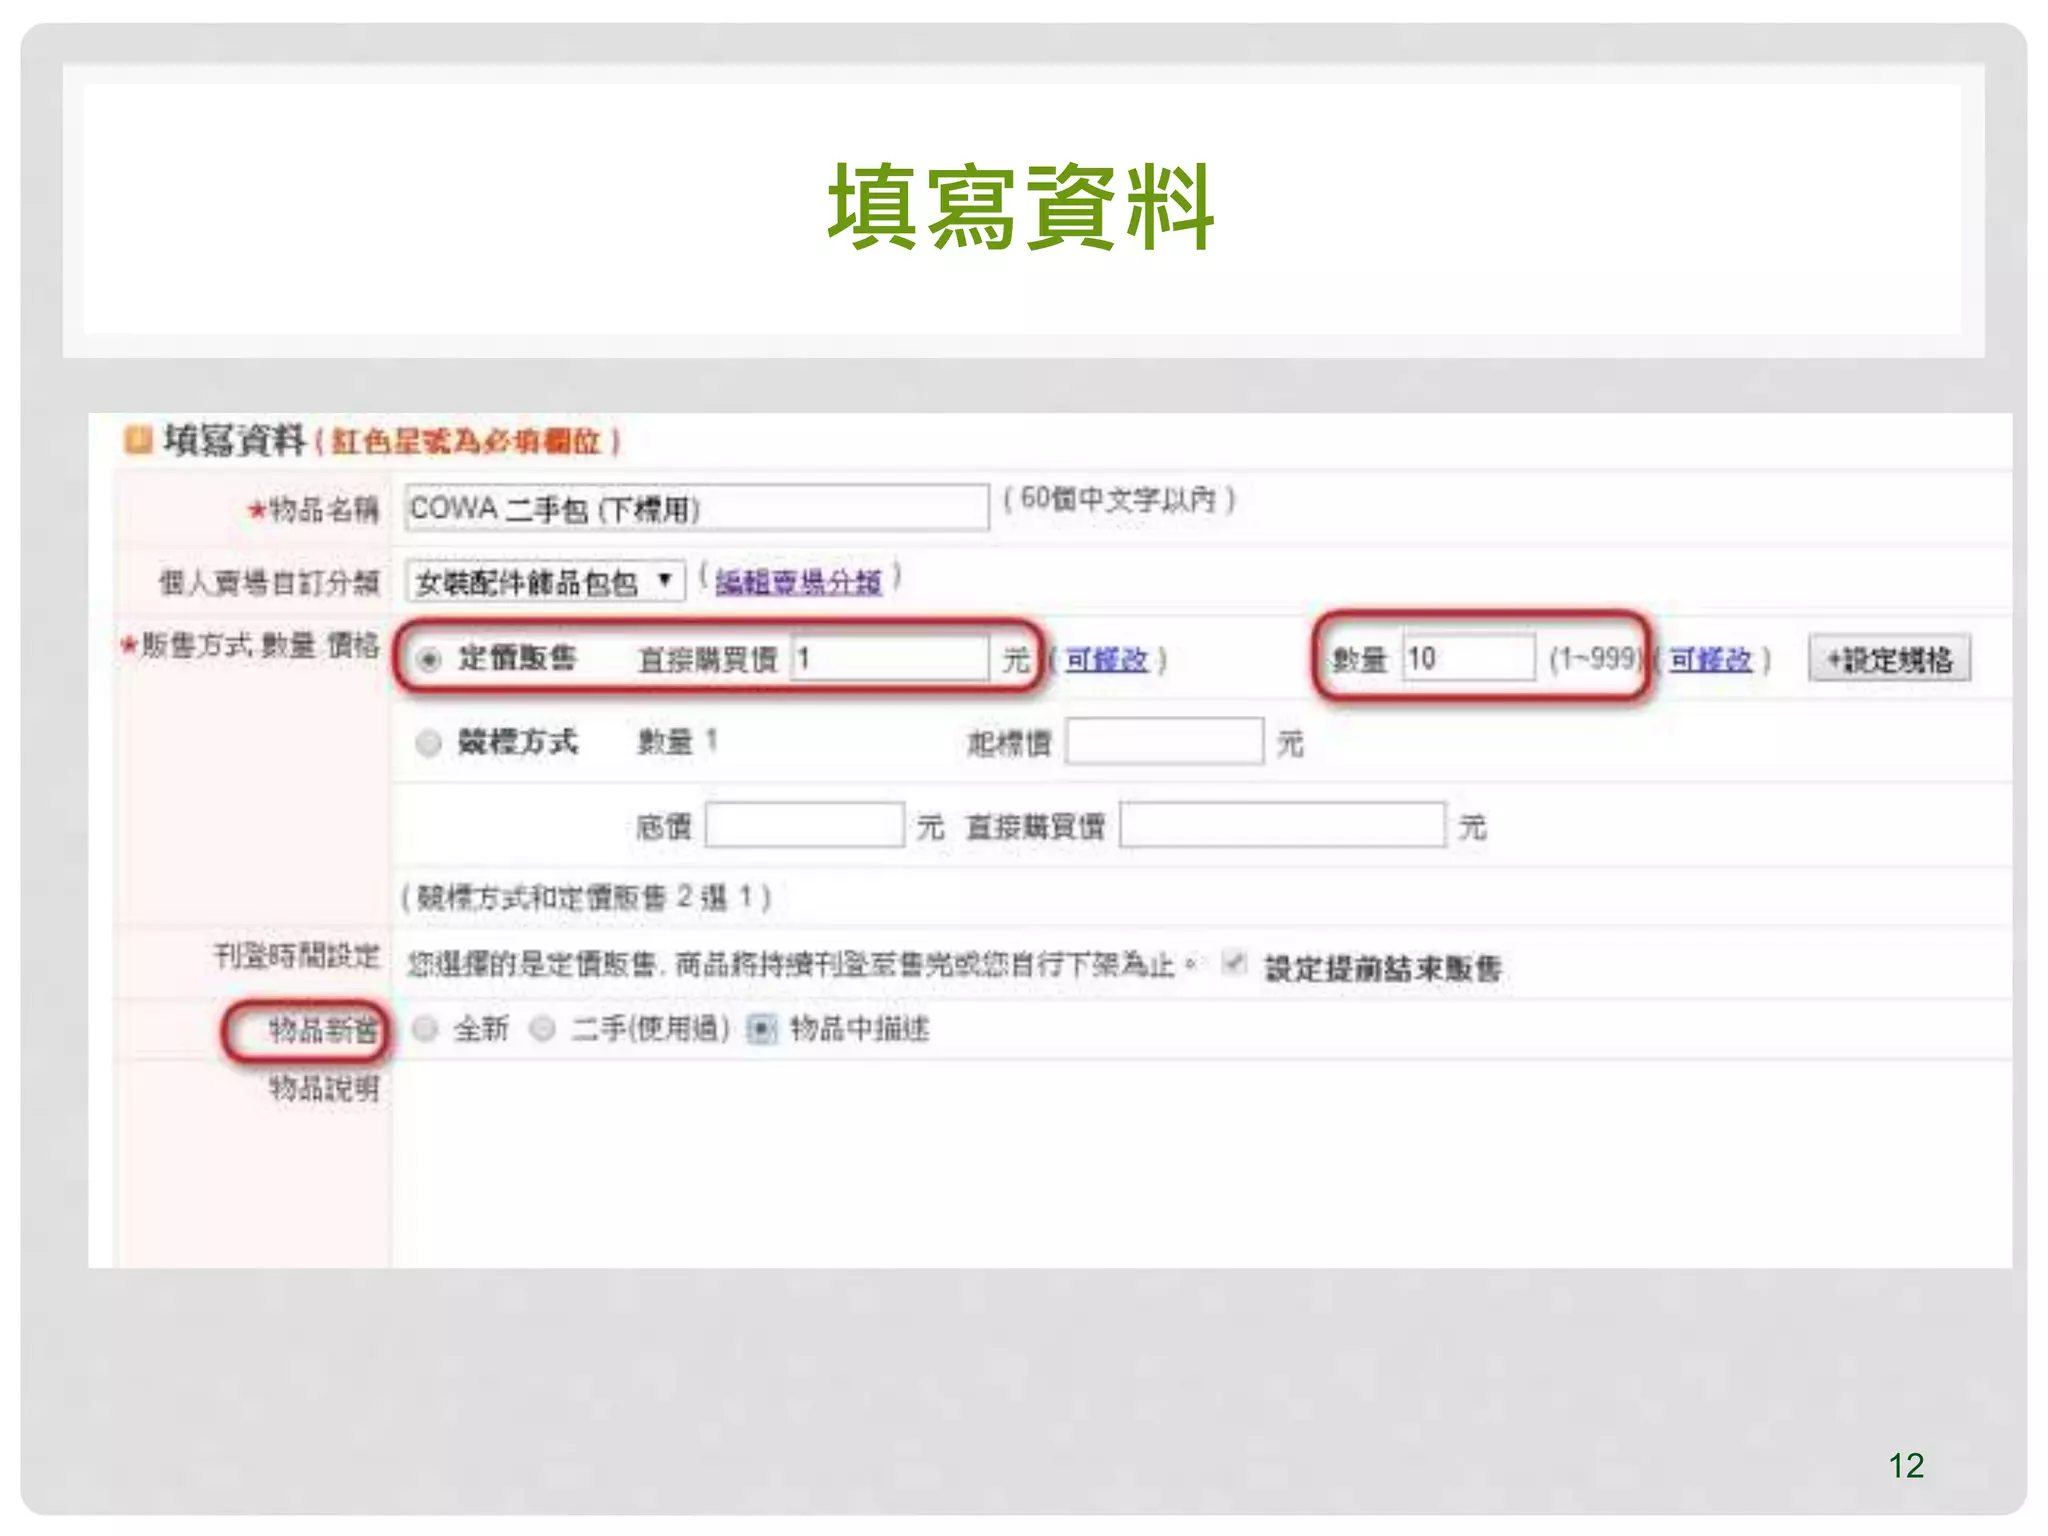Image resolution: width=2048 pixels, height=1536 pixels.
Task: Click the 起標價 input field
Action: pyautogui.click(x=1164, y=742)
